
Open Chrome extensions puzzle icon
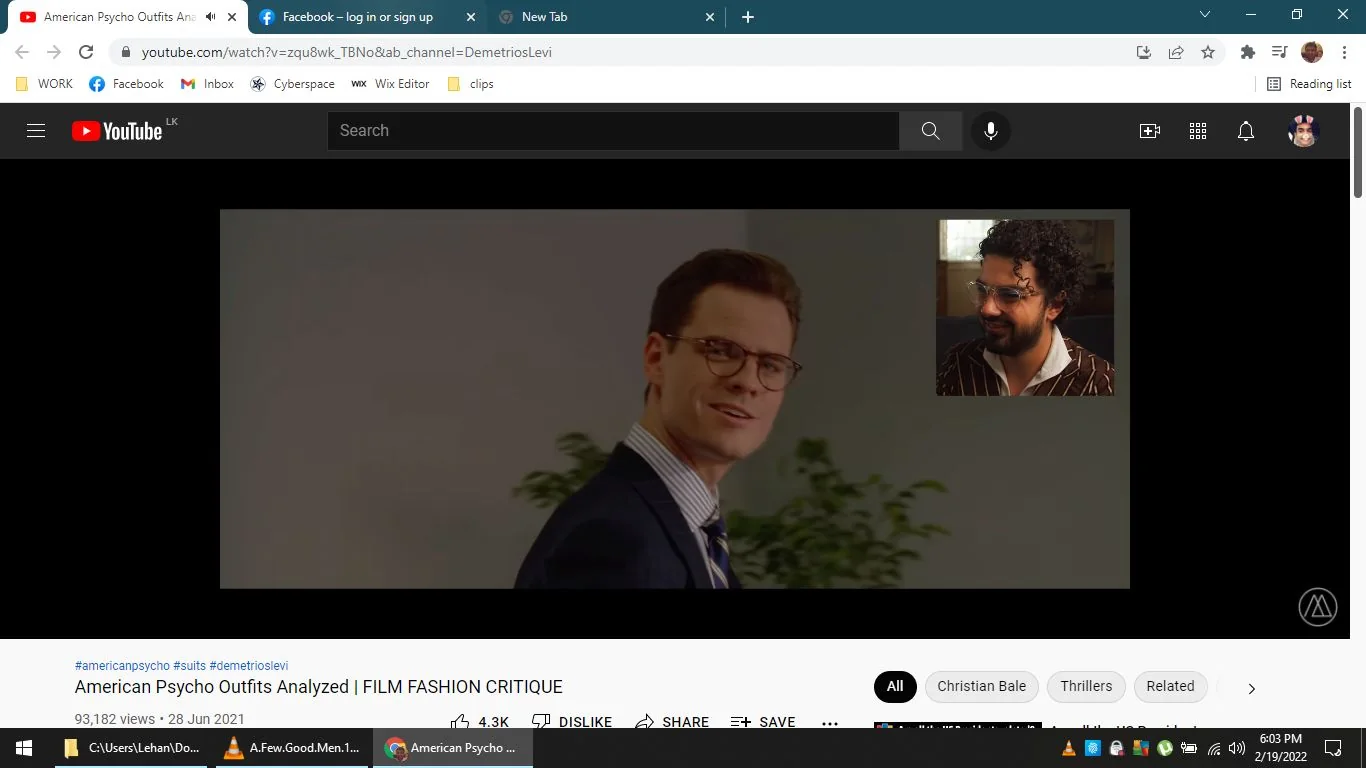1248,52
